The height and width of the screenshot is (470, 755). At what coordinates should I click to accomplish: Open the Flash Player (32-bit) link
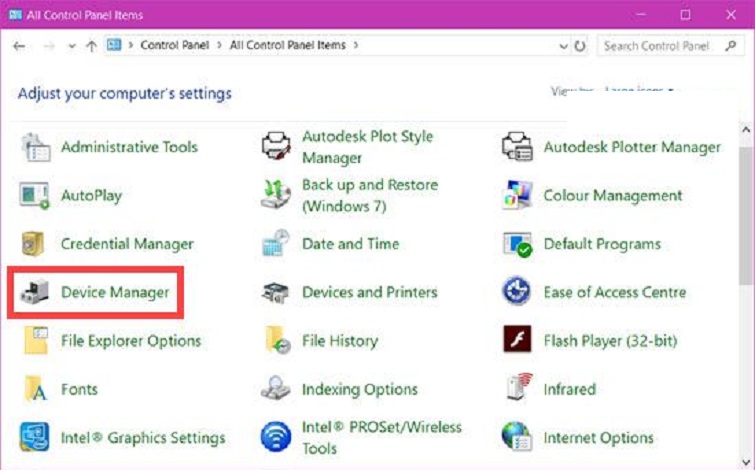tap(611, 341)
